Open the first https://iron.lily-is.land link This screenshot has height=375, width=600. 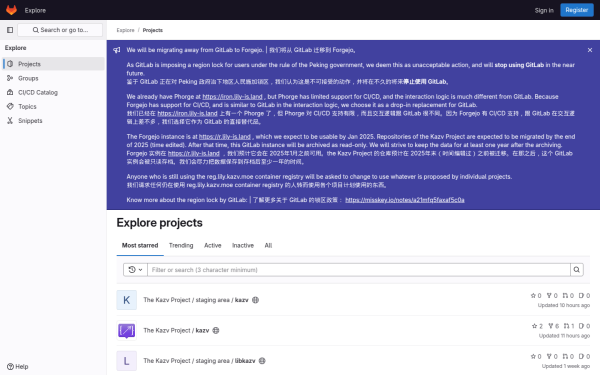(232, 96)
